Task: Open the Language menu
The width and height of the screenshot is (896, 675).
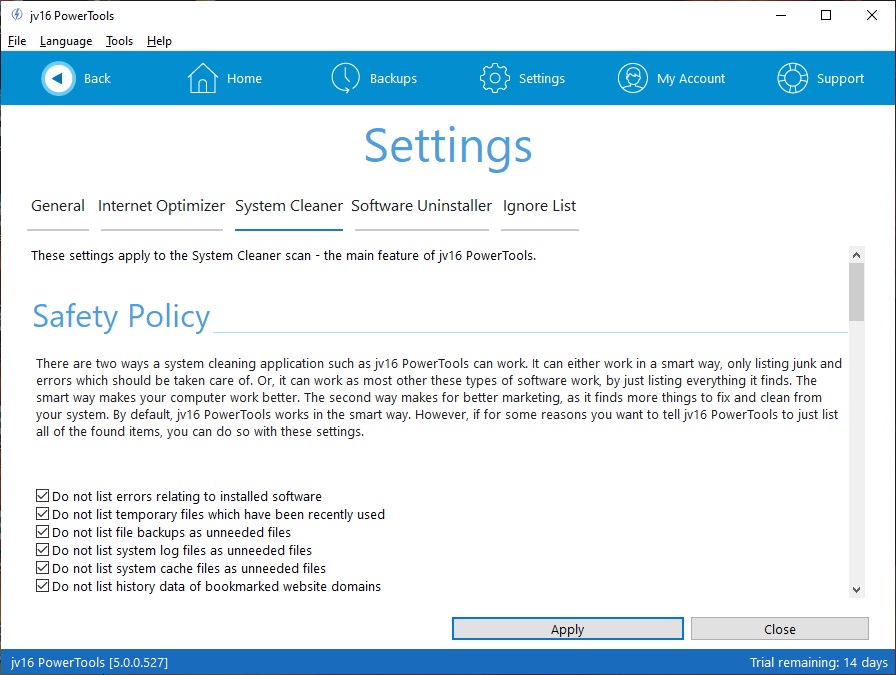Action: tap(66, 41)
